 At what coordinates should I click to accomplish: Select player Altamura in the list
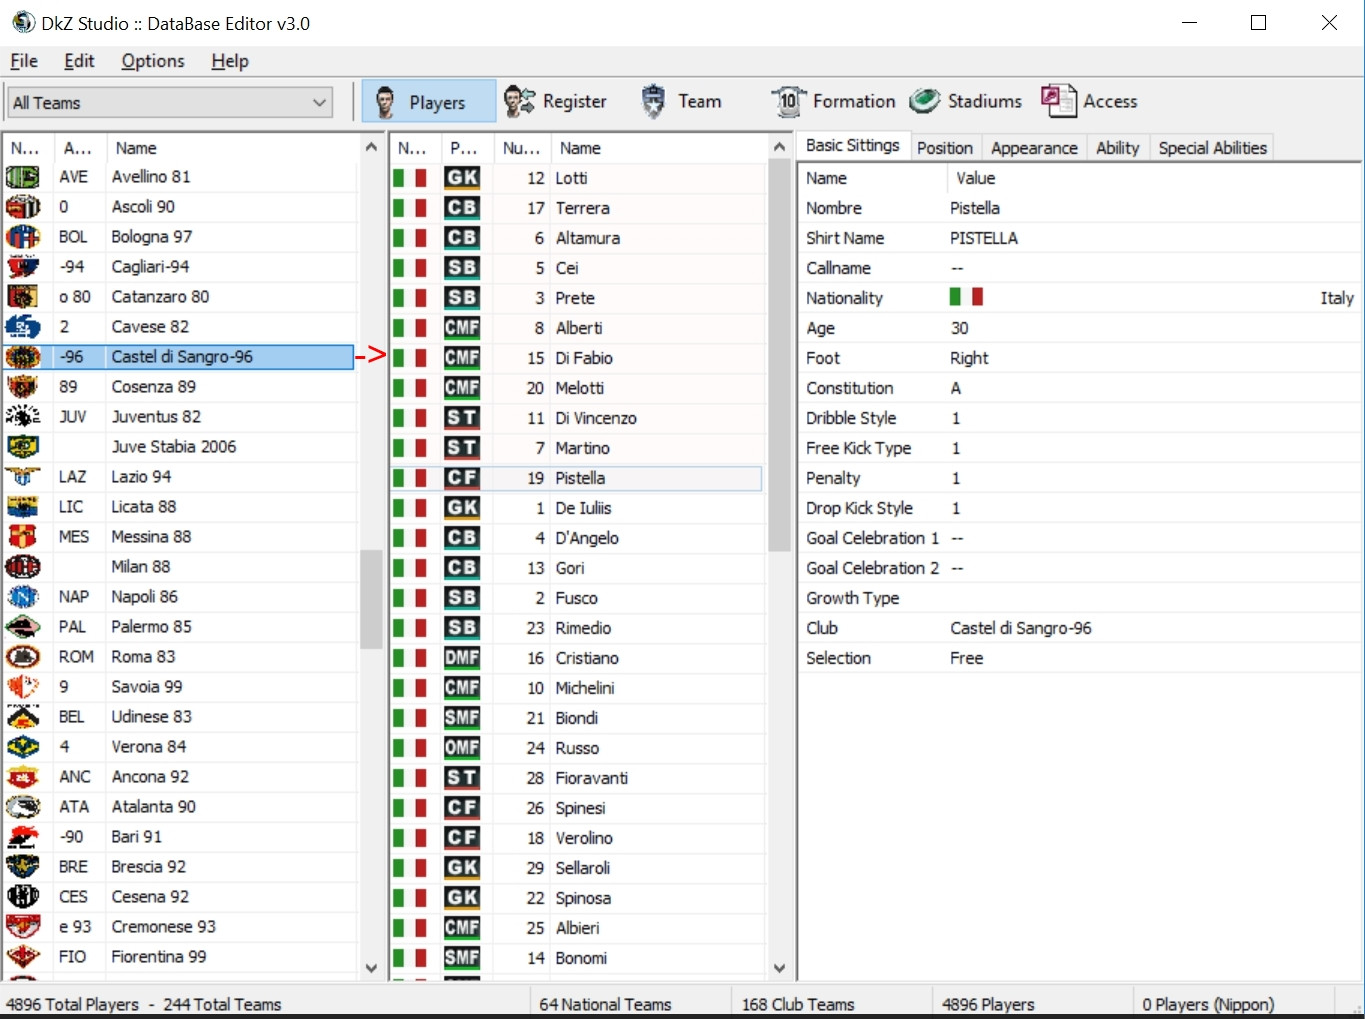[x=588, y=238]
